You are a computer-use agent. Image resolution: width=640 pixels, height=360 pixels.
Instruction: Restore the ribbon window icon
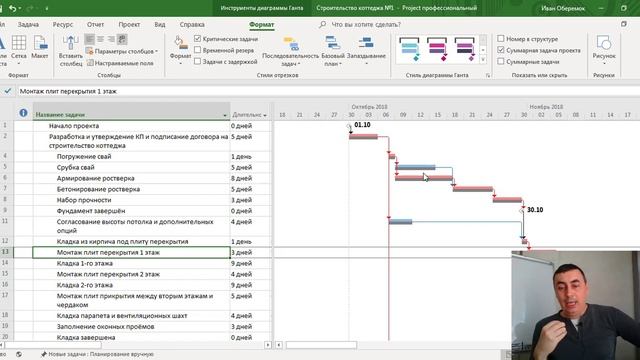click(x=624, y=24)
